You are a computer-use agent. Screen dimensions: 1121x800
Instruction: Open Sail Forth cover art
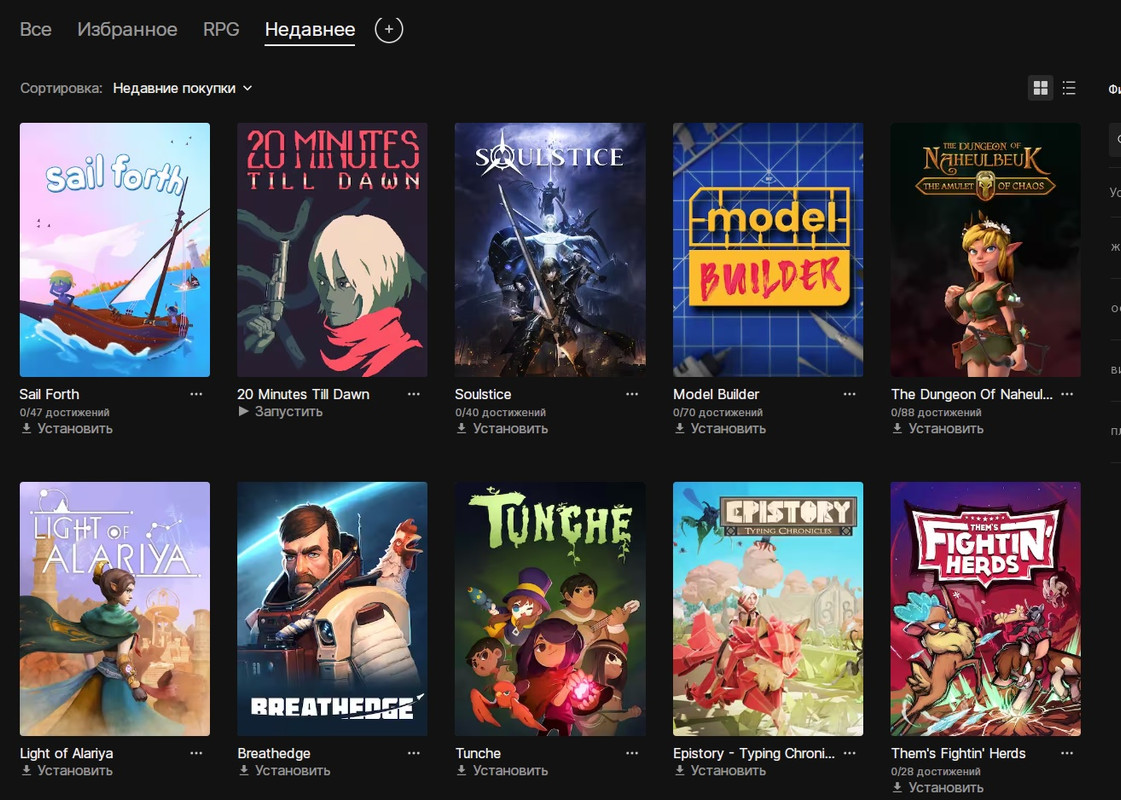click(x=115, y=250)
